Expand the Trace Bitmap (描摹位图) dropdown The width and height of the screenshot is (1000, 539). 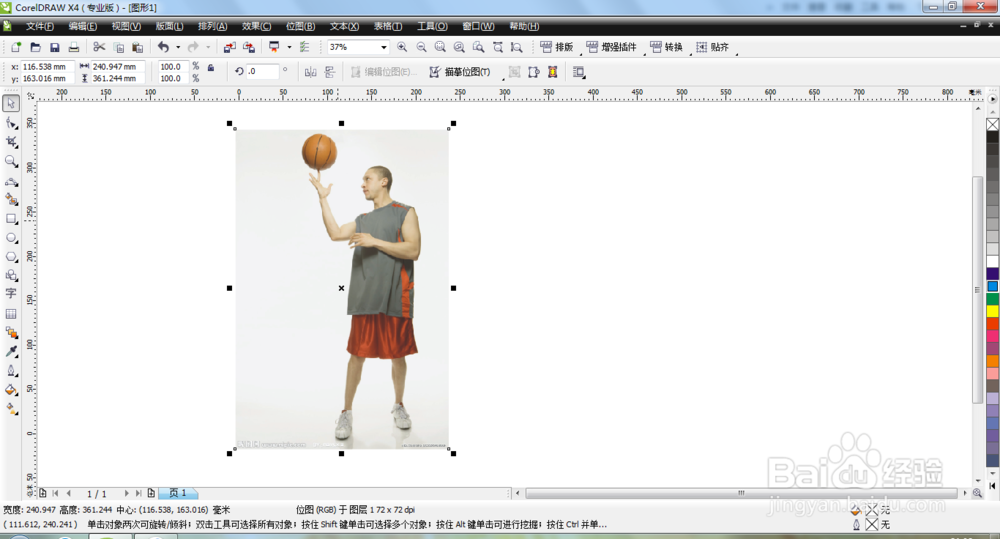click(x=503, y=79)
